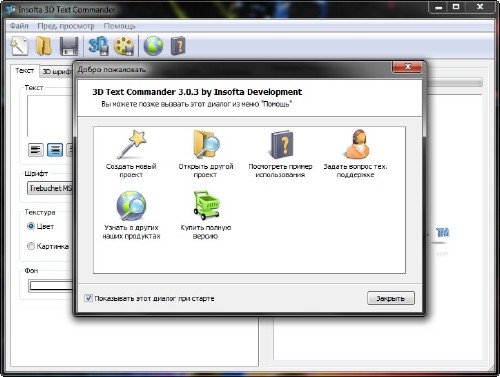This screenshot has height=377, width=500.
Task: Save project using the floppy disk icon
Action: [69, 46]
